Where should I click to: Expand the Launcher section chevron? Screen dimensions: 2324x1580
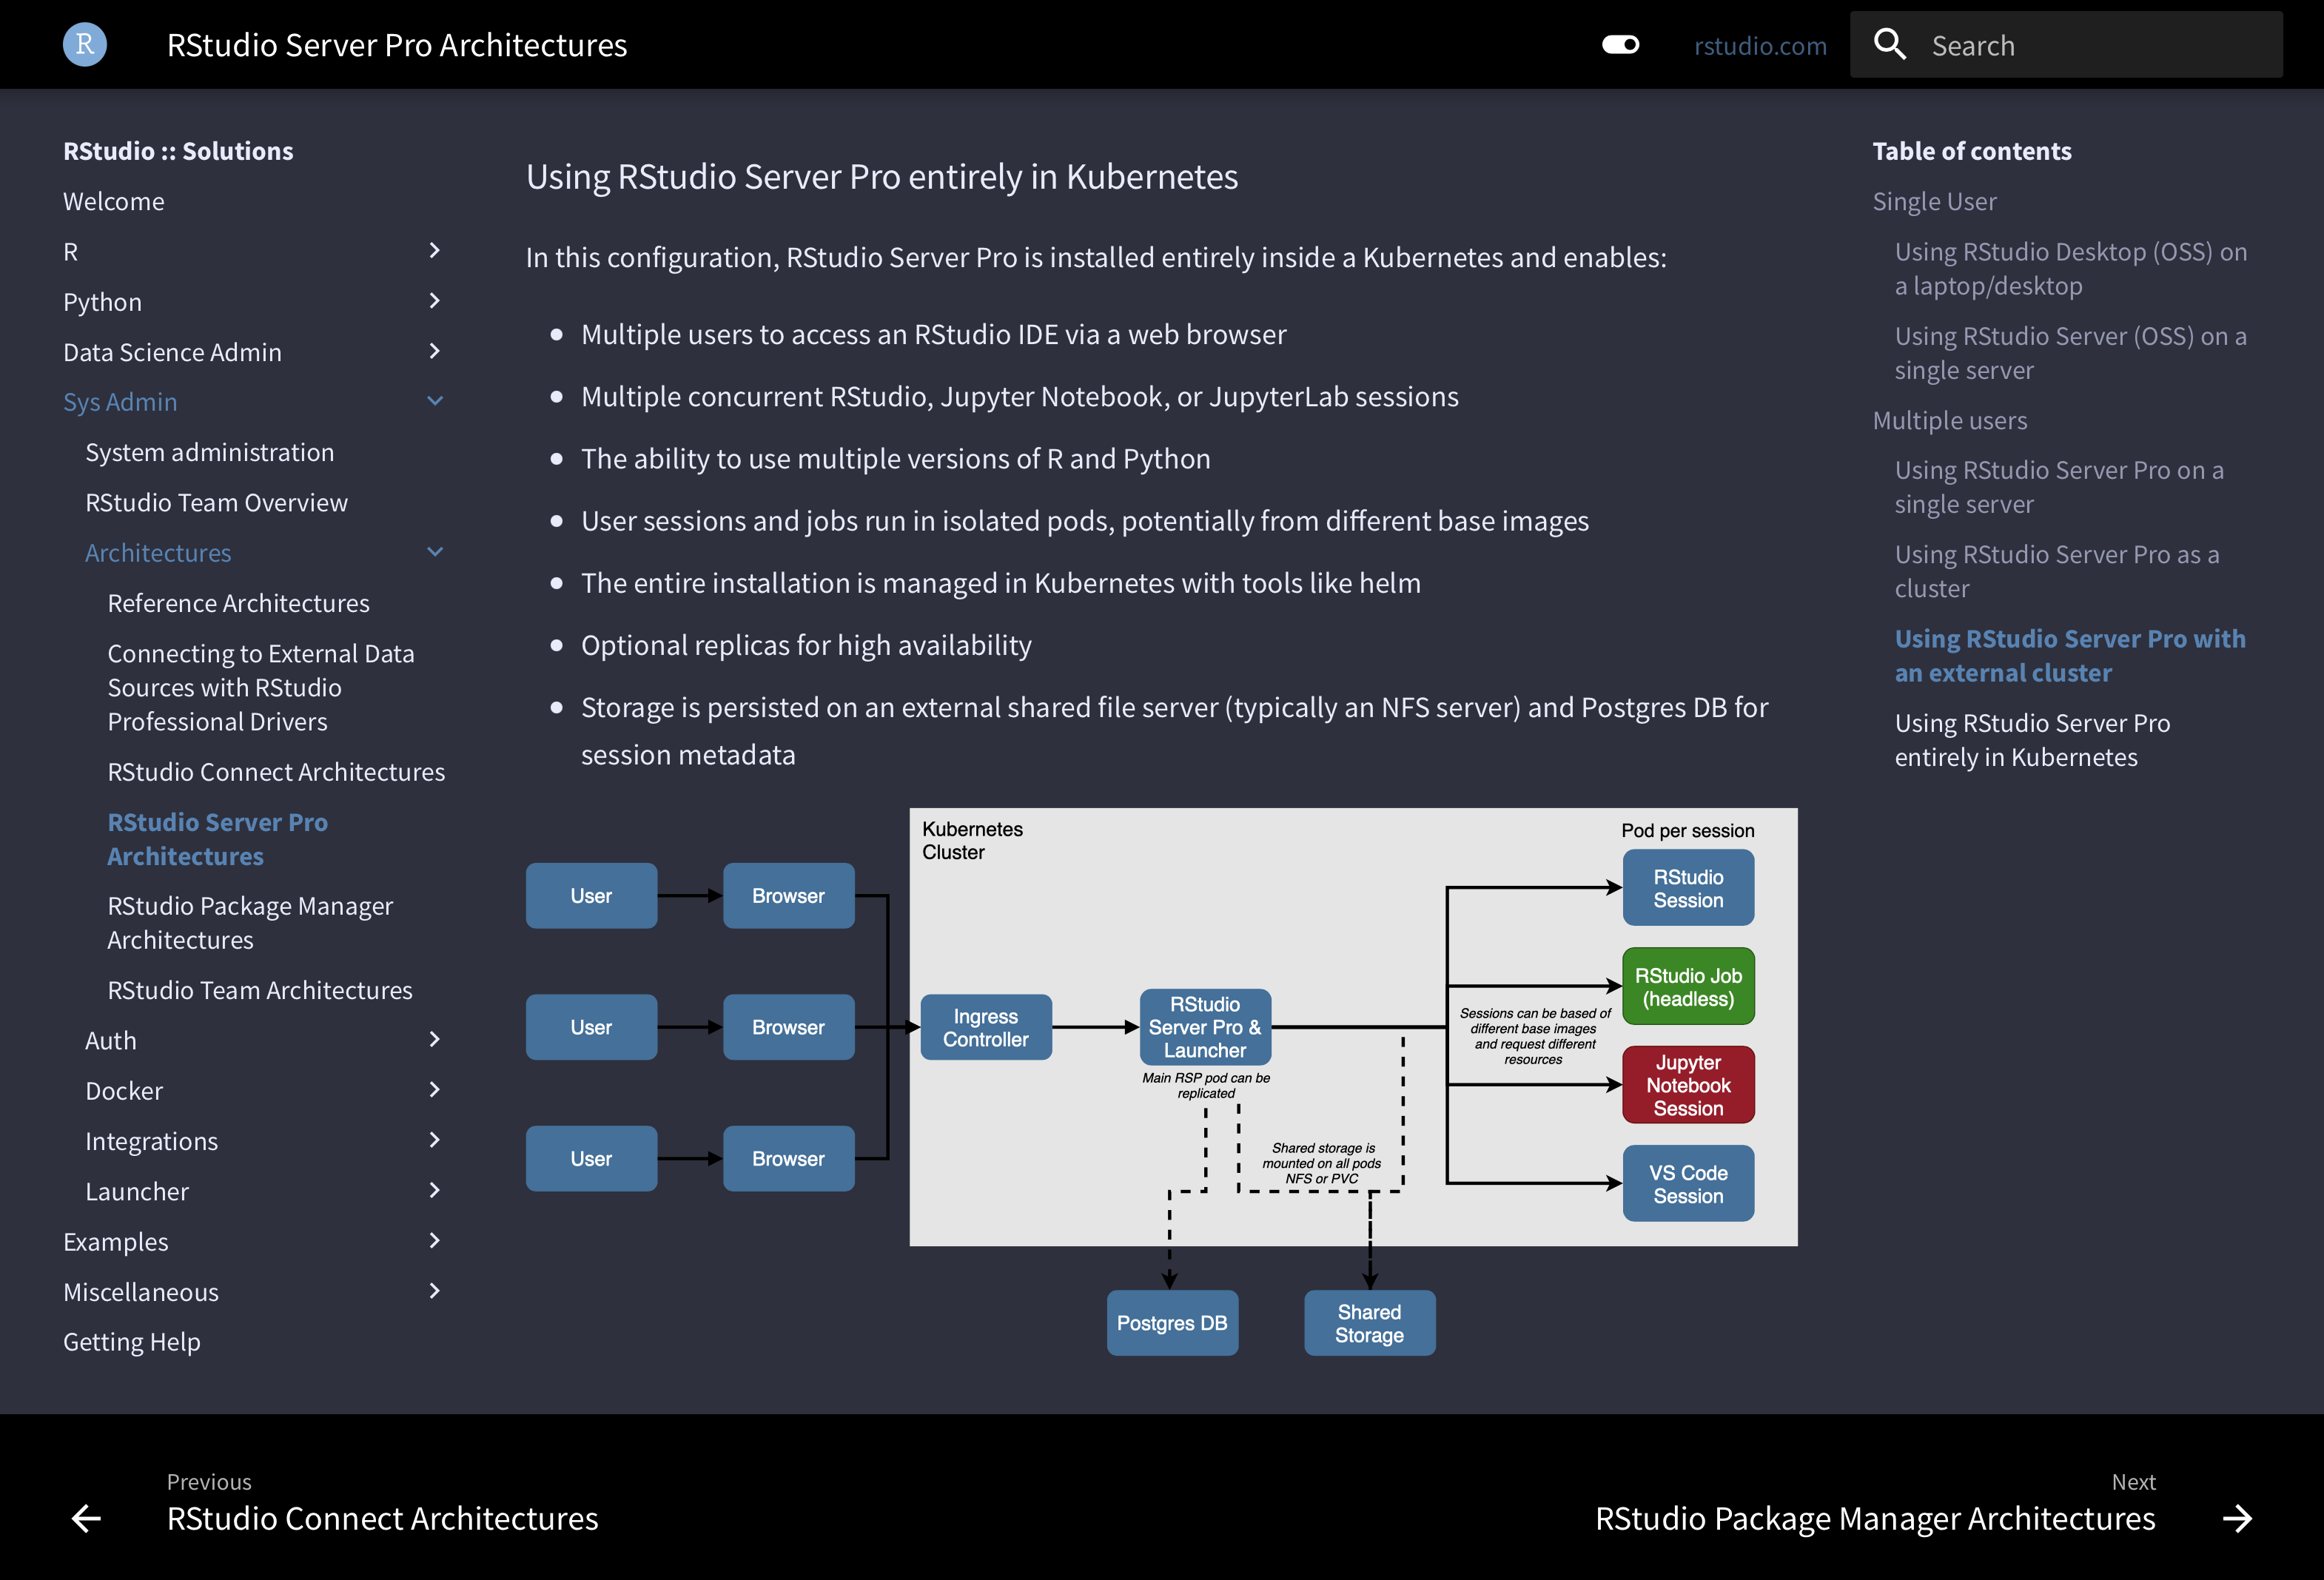coord(434,1190)
